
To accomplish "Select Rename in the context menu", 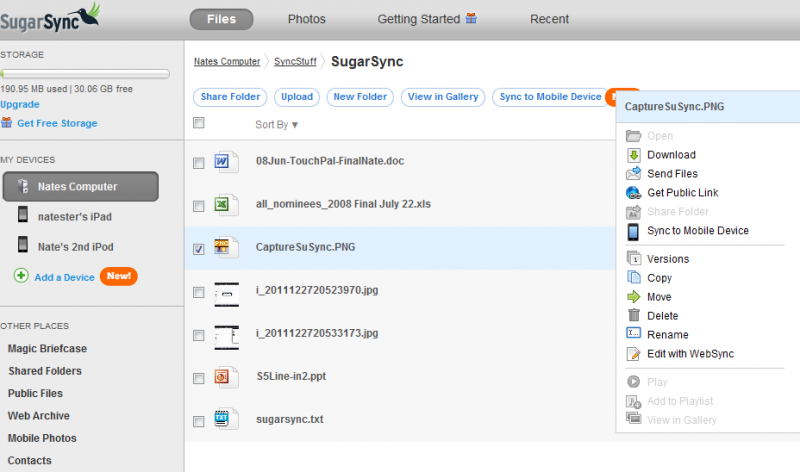I will click(668, 335).
